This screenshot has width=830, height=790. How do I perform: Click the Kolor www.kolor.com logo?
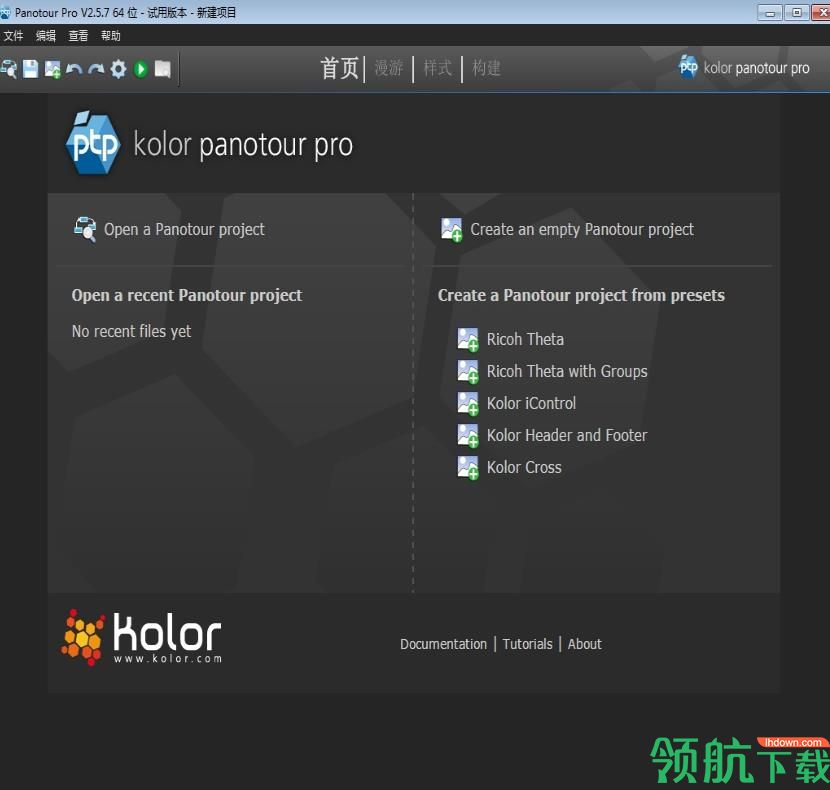pyautogui.click(x=141, y=638)
